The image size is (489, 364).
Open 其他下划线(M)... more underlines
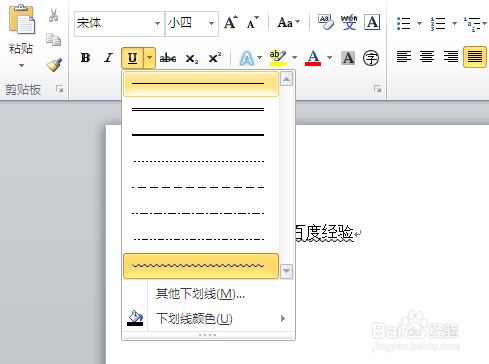200,294
